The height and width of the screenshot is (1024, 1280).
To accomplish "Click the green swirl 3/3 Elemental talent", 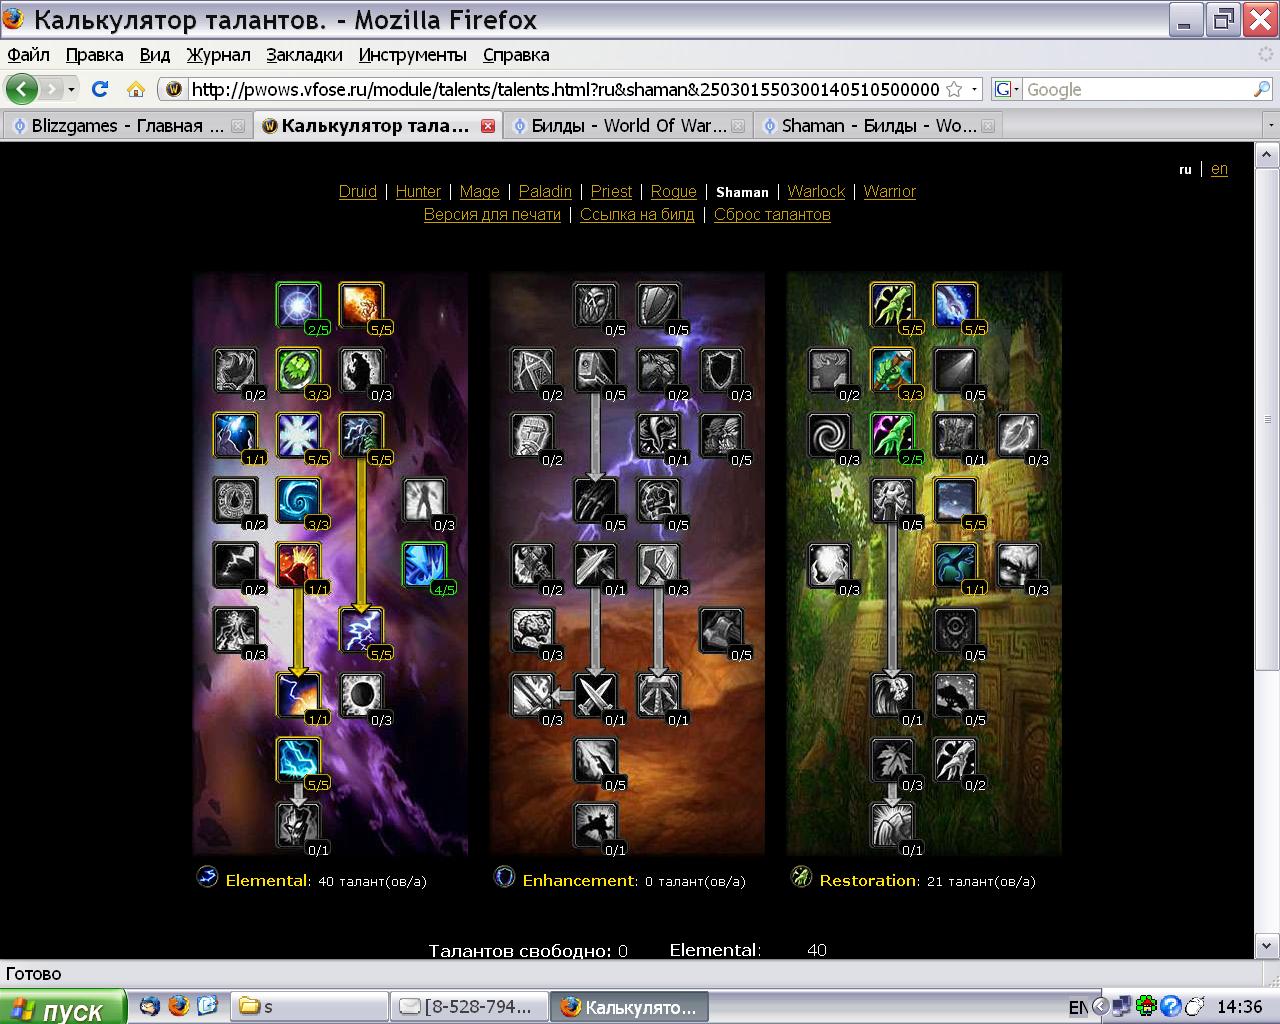I will pos(298,371).
